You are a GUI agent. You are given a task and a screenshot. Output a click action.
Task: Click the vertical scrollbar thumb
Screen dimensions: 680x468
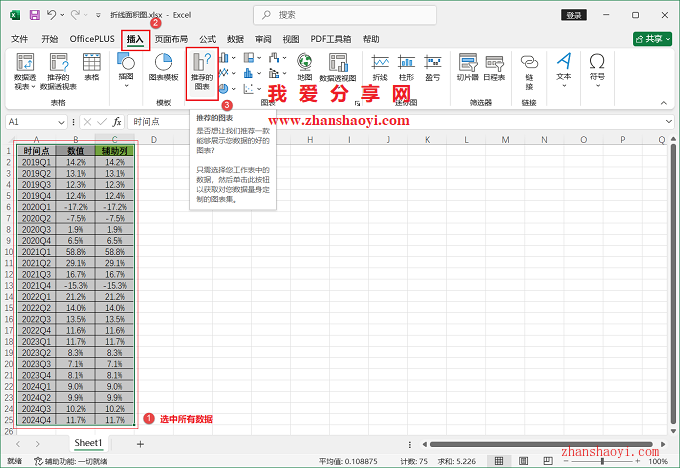pyautogui.click(x=673, y=284)
